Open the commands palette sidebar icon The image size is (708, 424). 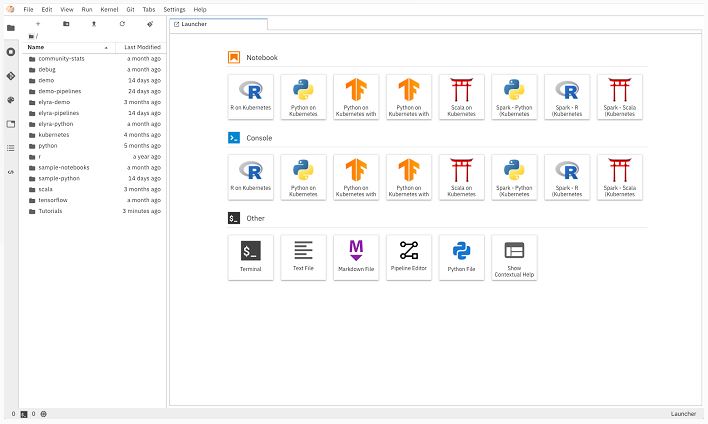point(11,100)
